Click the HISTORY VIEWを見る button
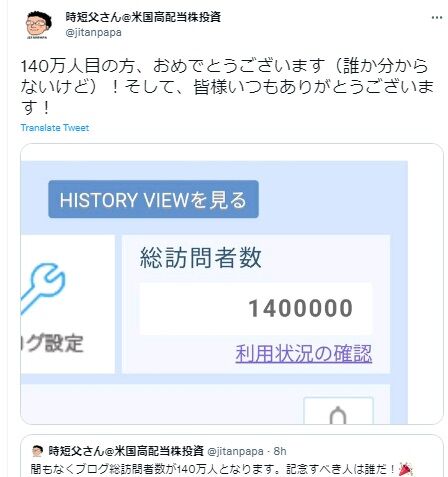 point(153,199)
